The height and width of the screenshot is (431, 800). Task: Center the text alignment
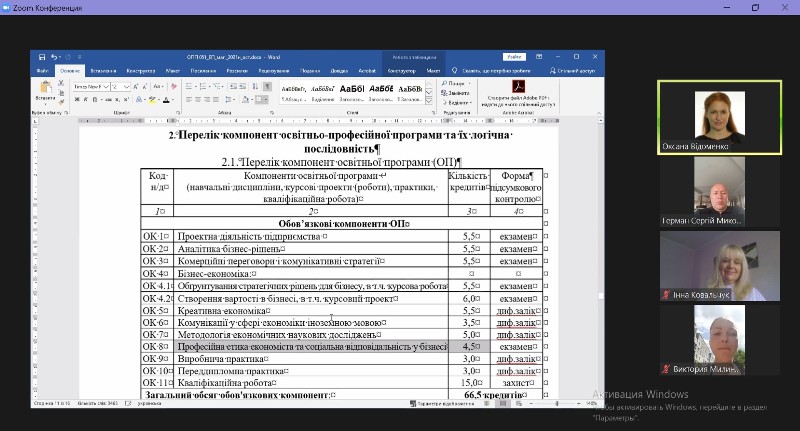[197, 99]
